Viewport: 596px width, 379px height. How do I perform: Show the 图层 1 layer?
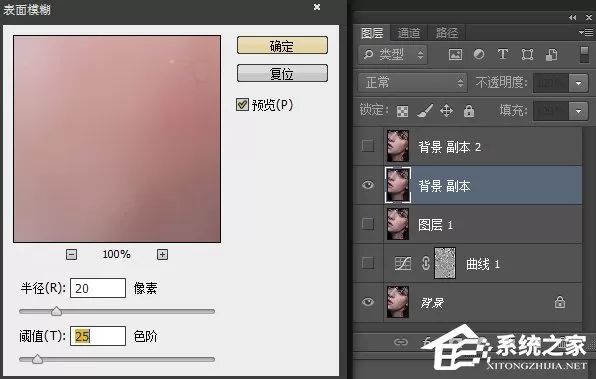tap(368, 224)
